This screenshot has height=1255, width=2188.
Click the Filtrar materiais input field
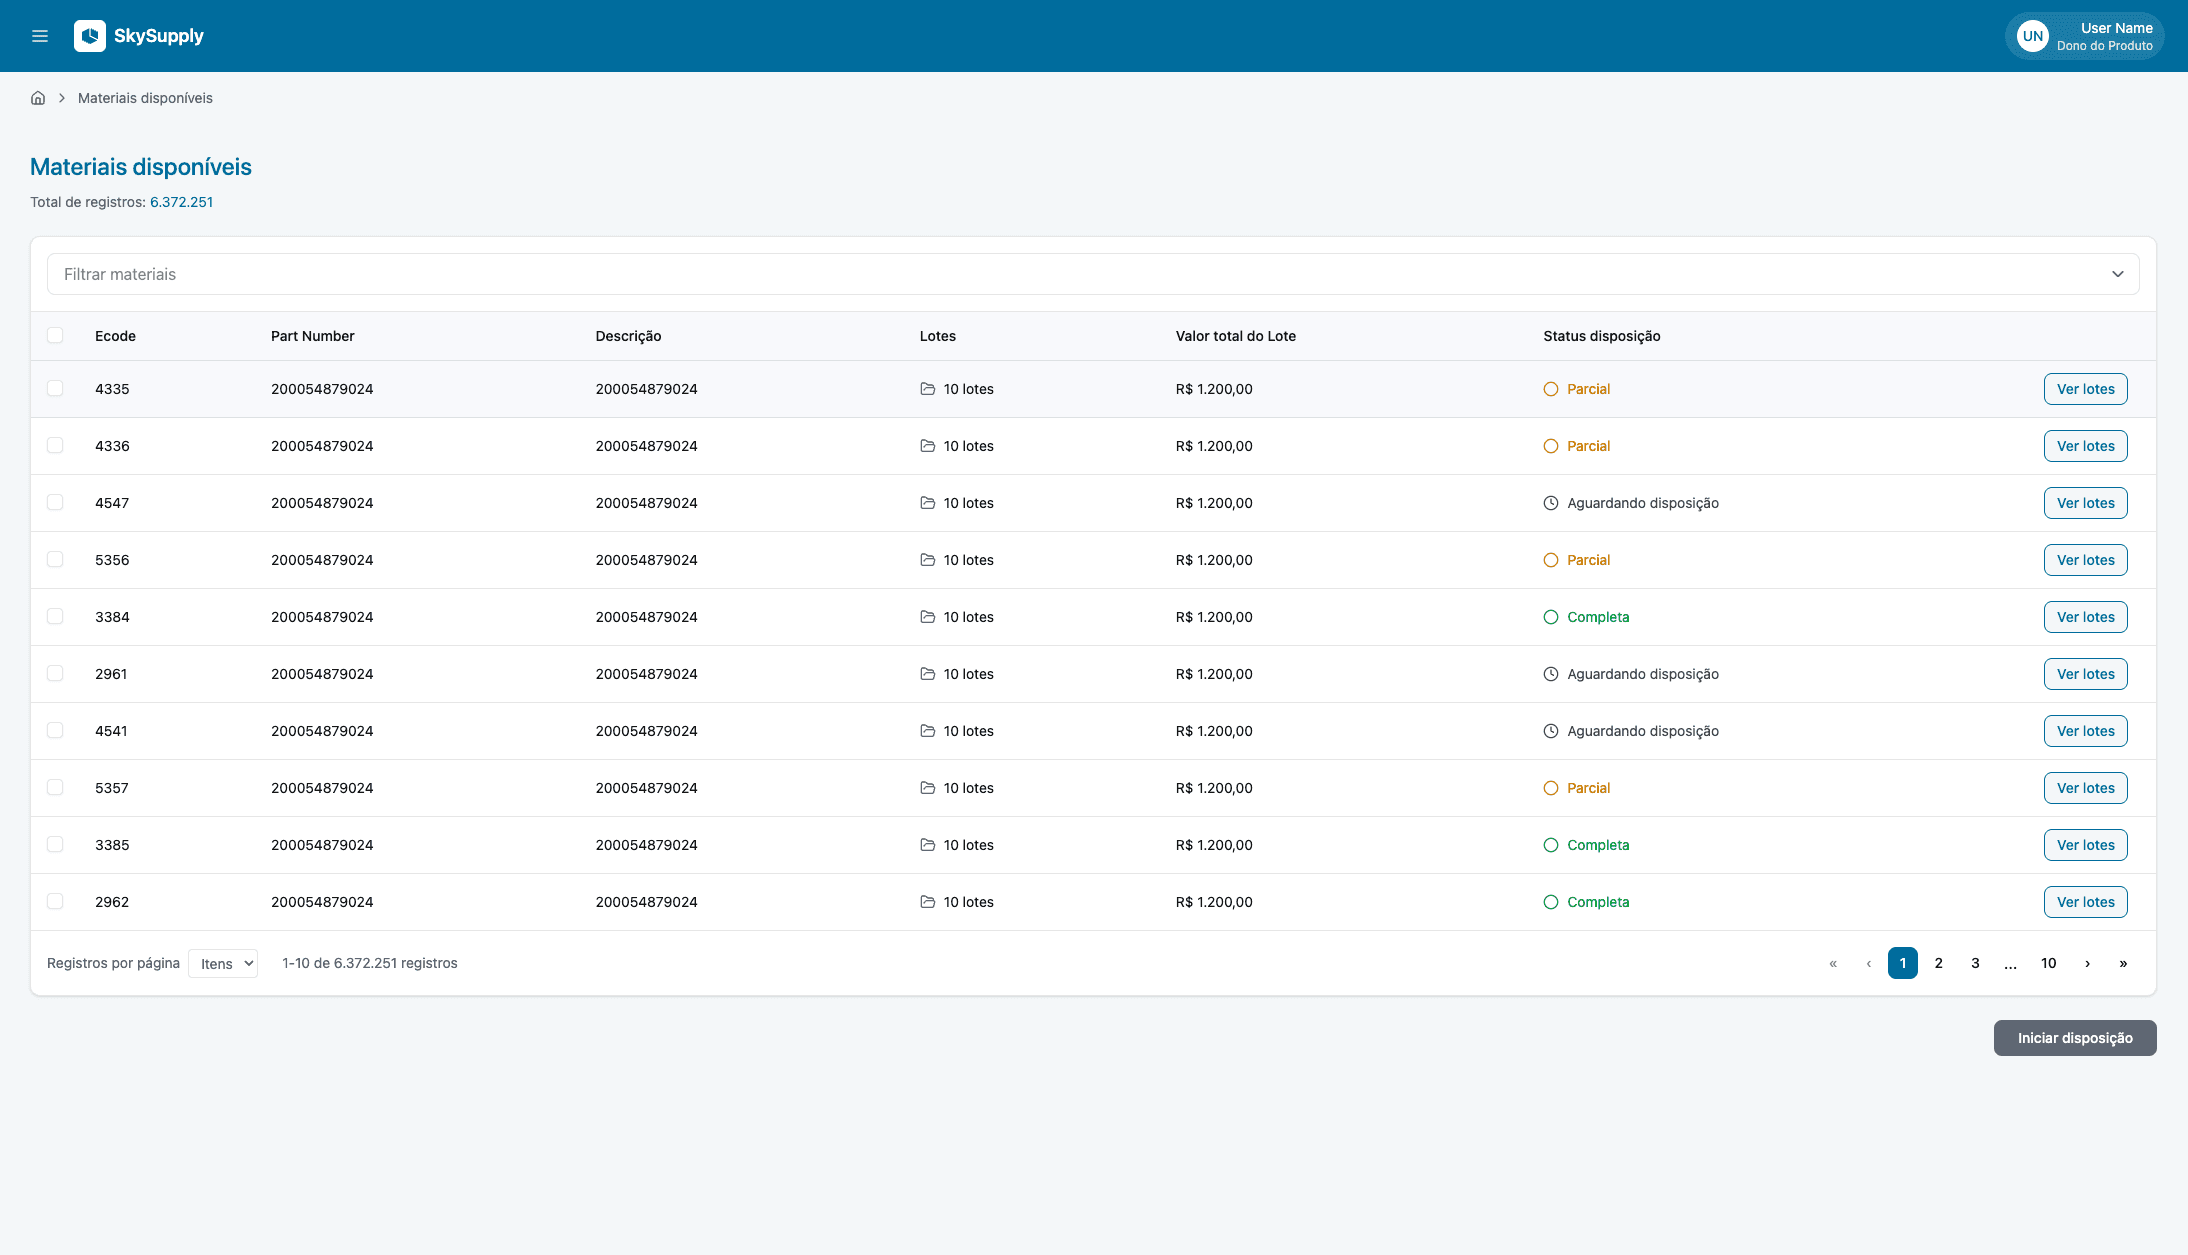(1000, 274)
